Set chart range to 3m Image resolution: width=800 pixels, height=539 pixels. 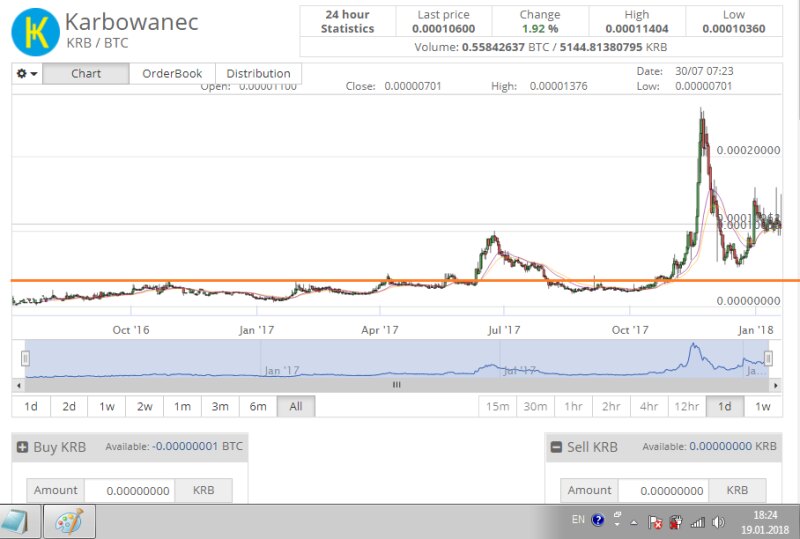[220, 406]
